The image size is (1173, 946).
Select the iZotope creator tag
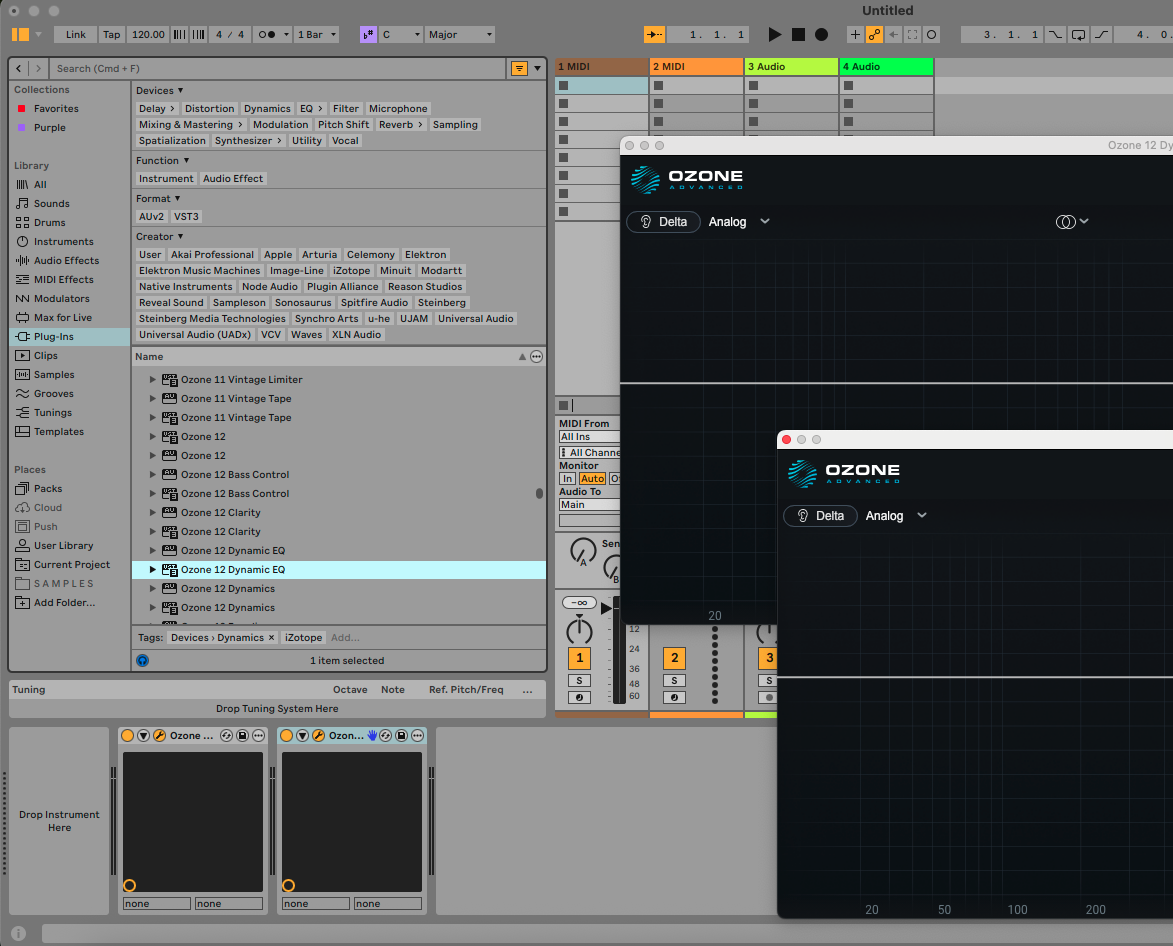352,271
